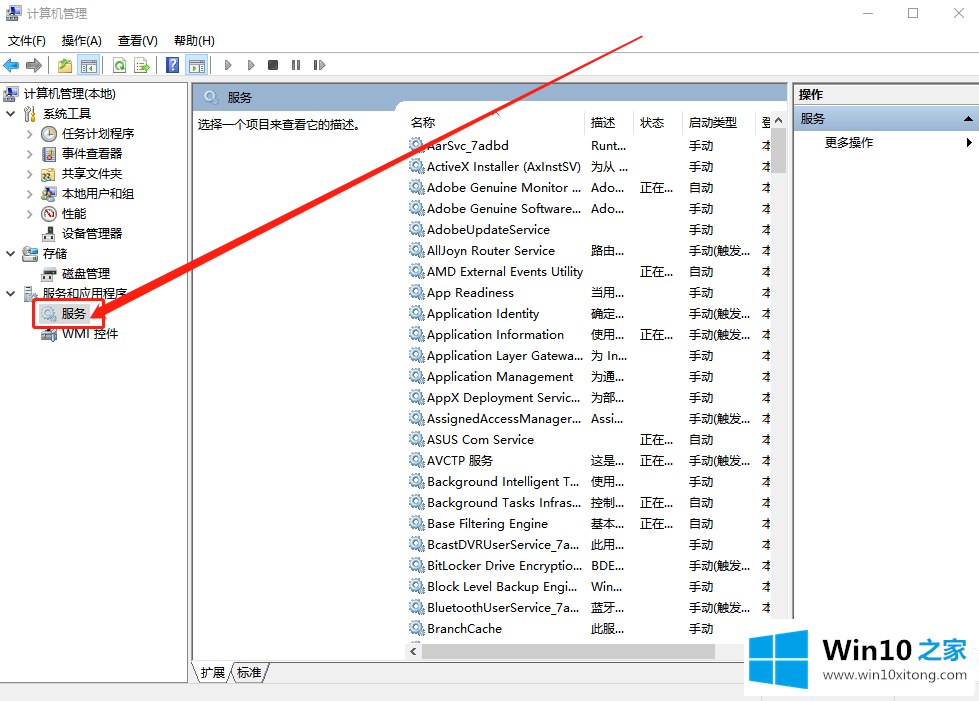Select 磁盘管理 in the tree
Viewport: 979px width, 701px height.
(86, 273)
